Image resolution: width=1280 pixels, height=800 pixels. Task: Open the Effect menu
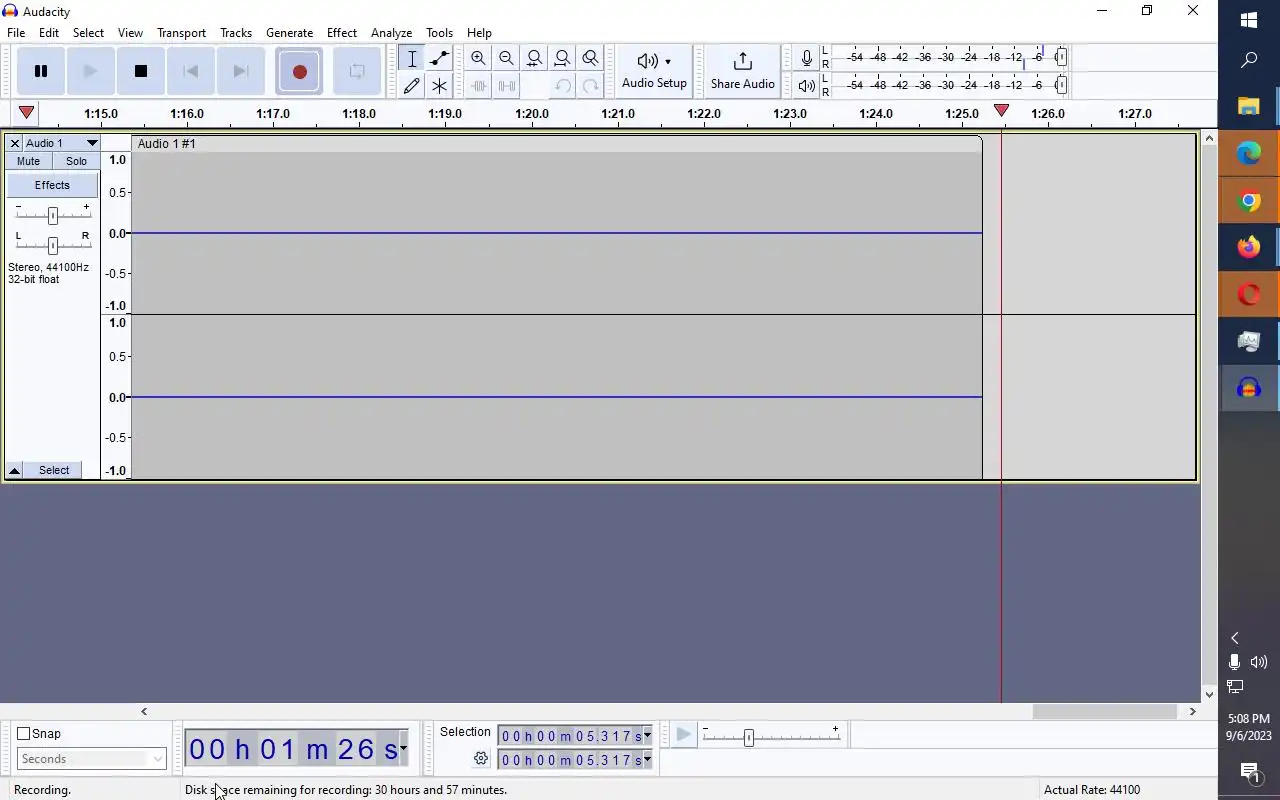tap(342, 33)
